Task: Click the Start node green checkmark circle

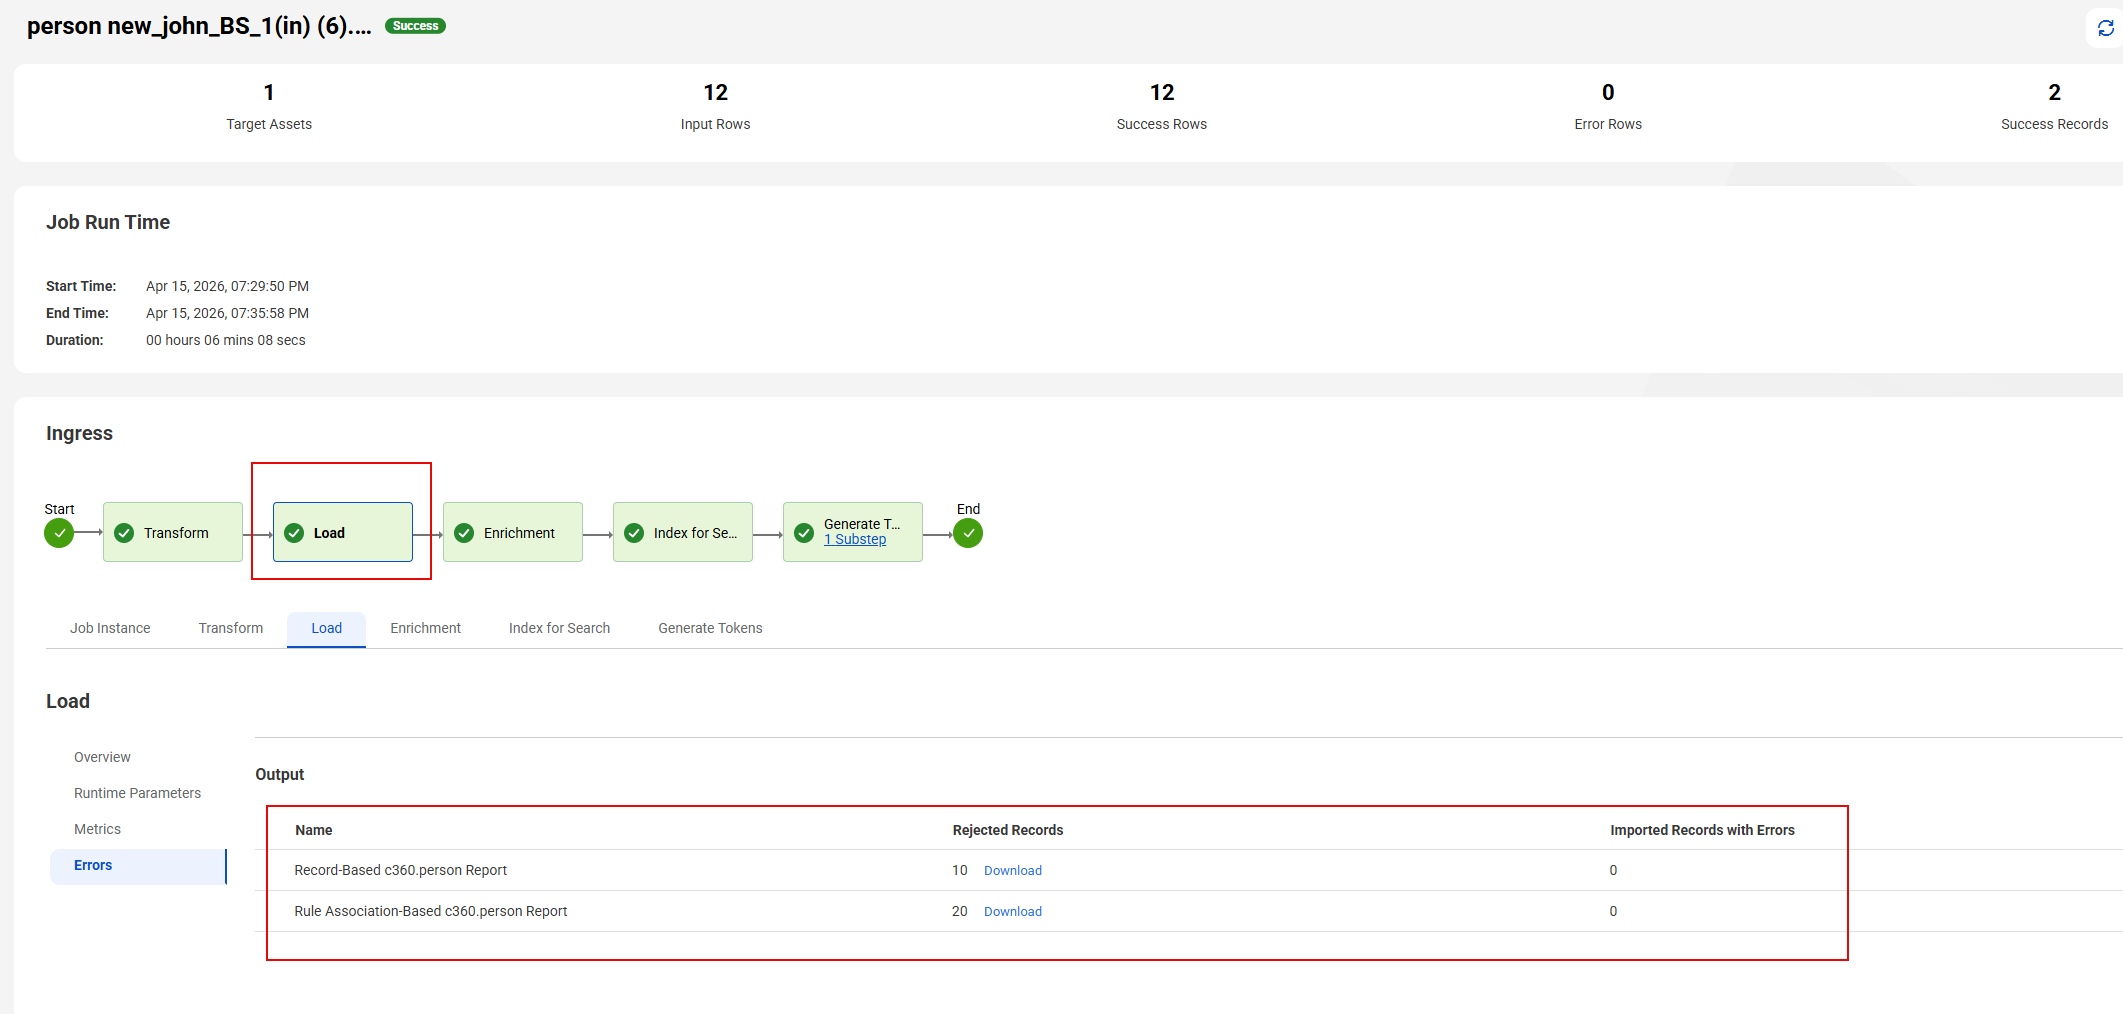Action: click(59, 533)
